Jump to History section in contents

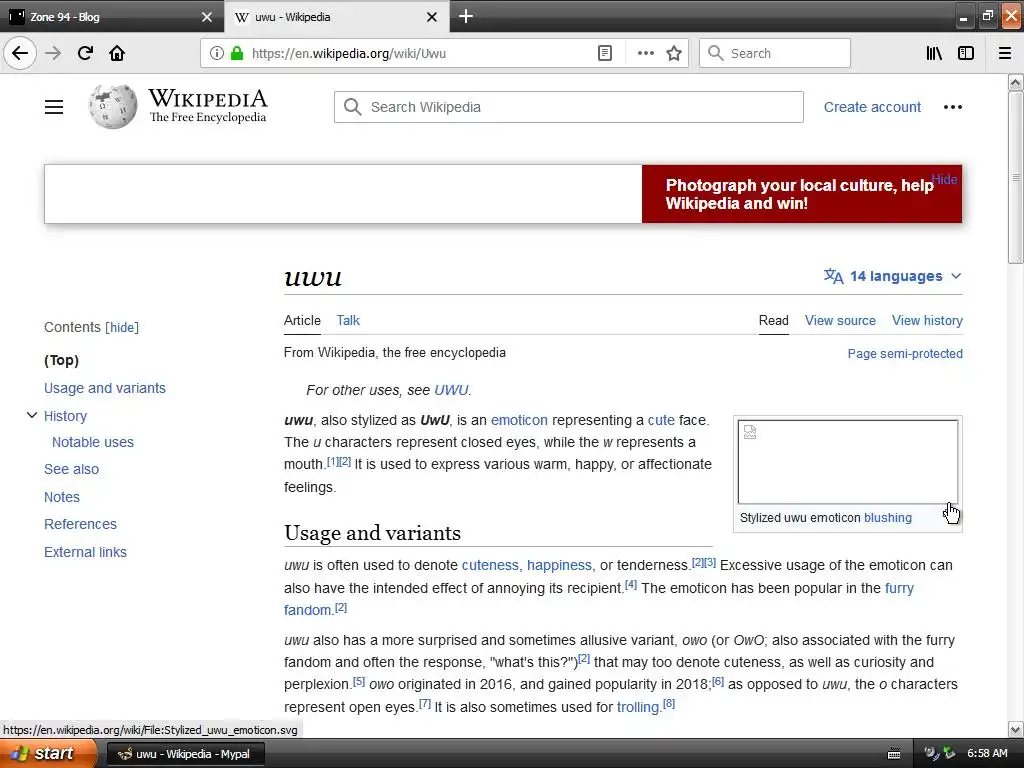tap(65, 416)
